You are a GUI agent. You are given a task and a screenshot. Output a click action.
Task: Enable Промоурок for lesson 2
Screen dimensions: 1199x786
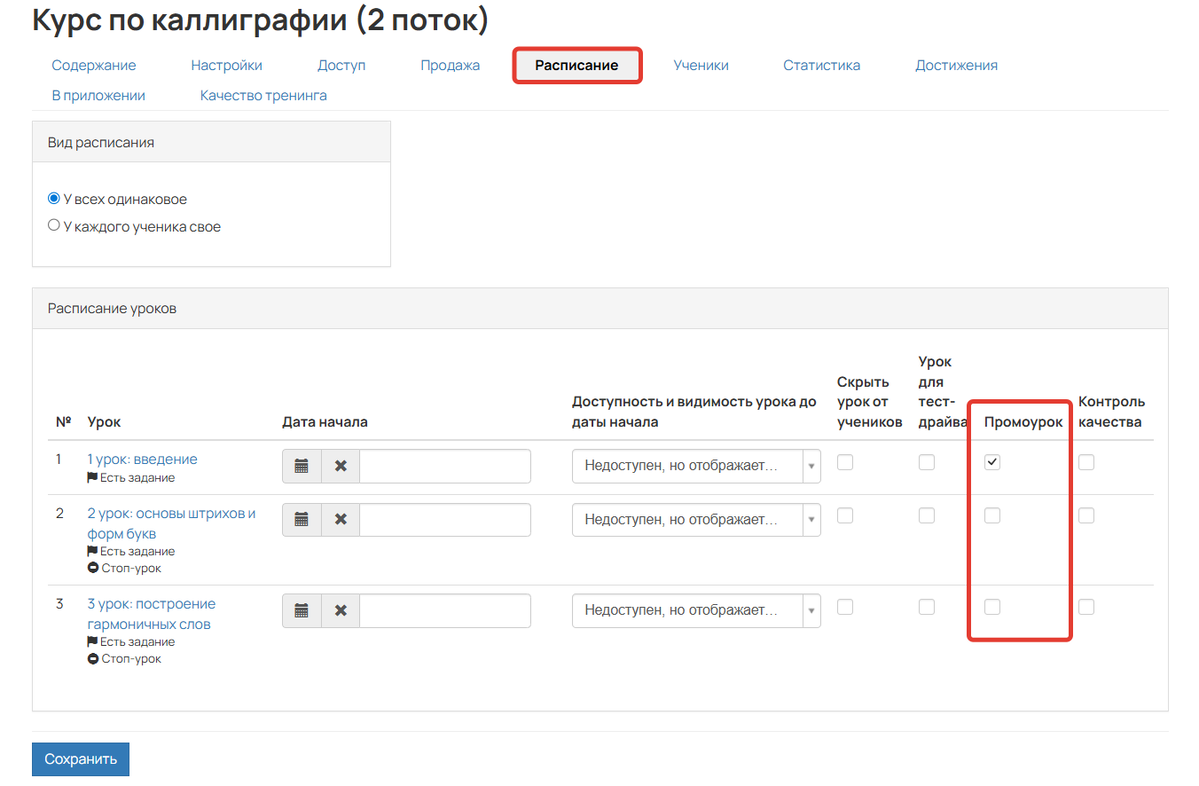[992, 516]
